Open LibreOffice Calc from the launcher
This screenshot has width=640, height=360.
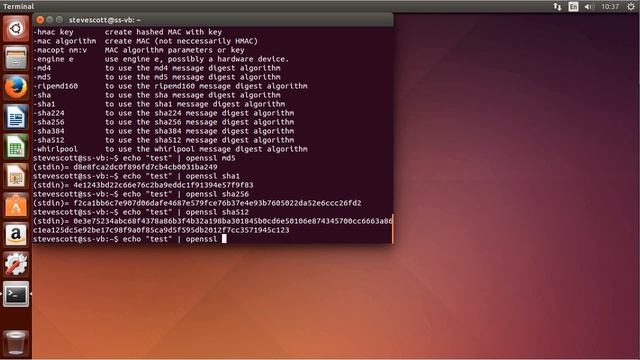point(16,147)
